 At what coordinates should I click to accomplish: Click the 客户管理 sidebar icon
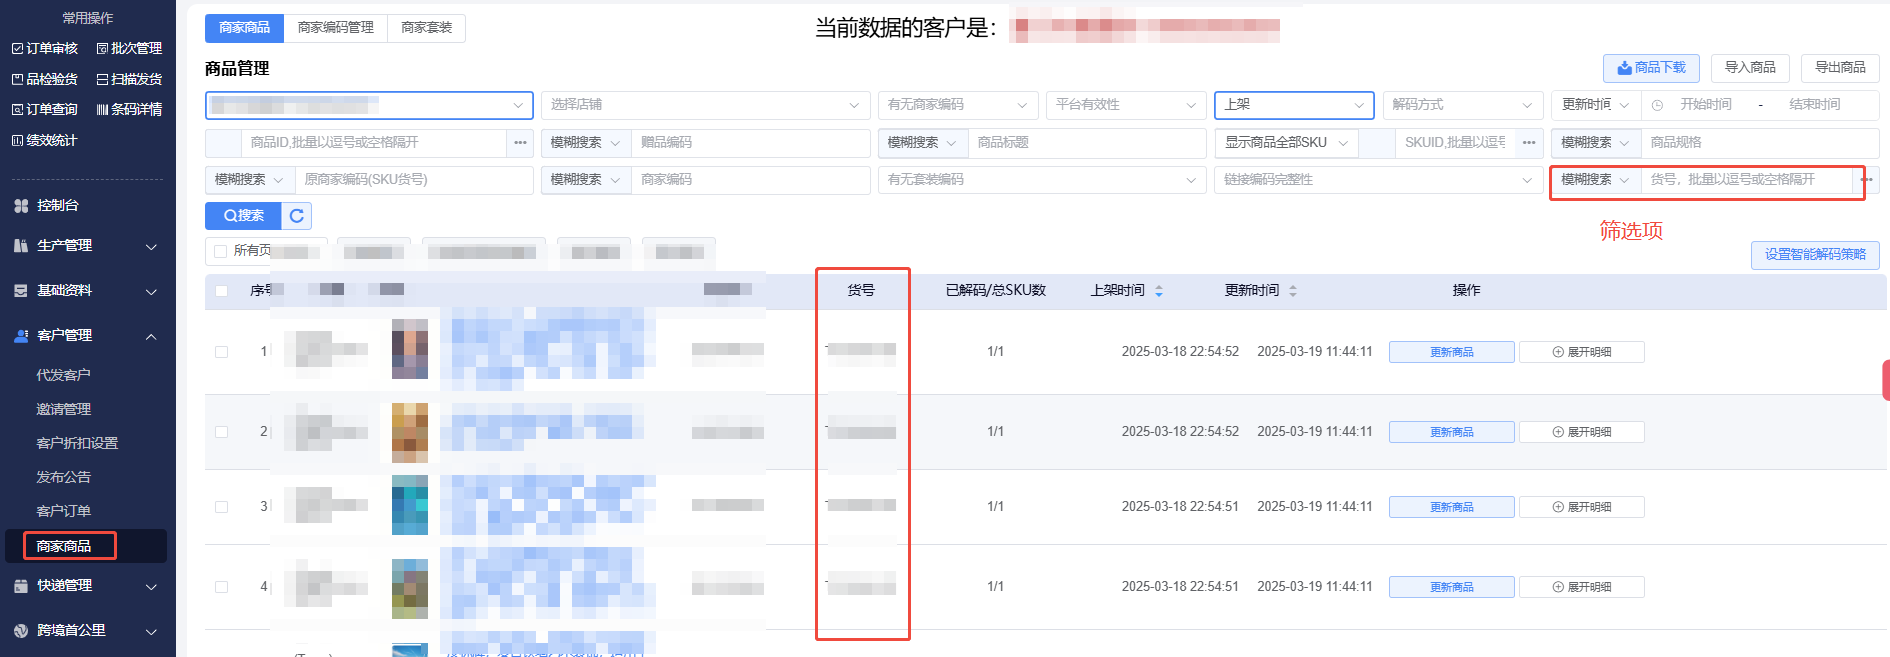click(x=21, y=335)
